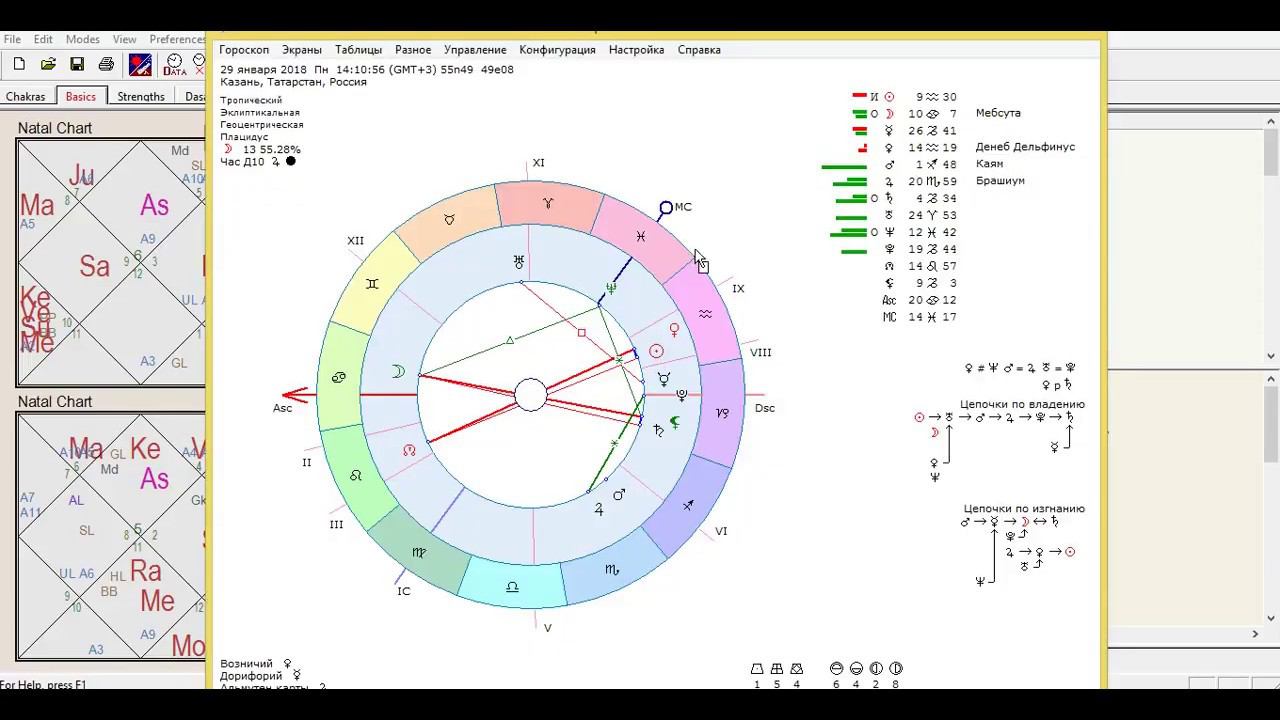Open View menu in background window
Image resolution: width=1280 pixels, height=720 pixels.
point(125,39)
